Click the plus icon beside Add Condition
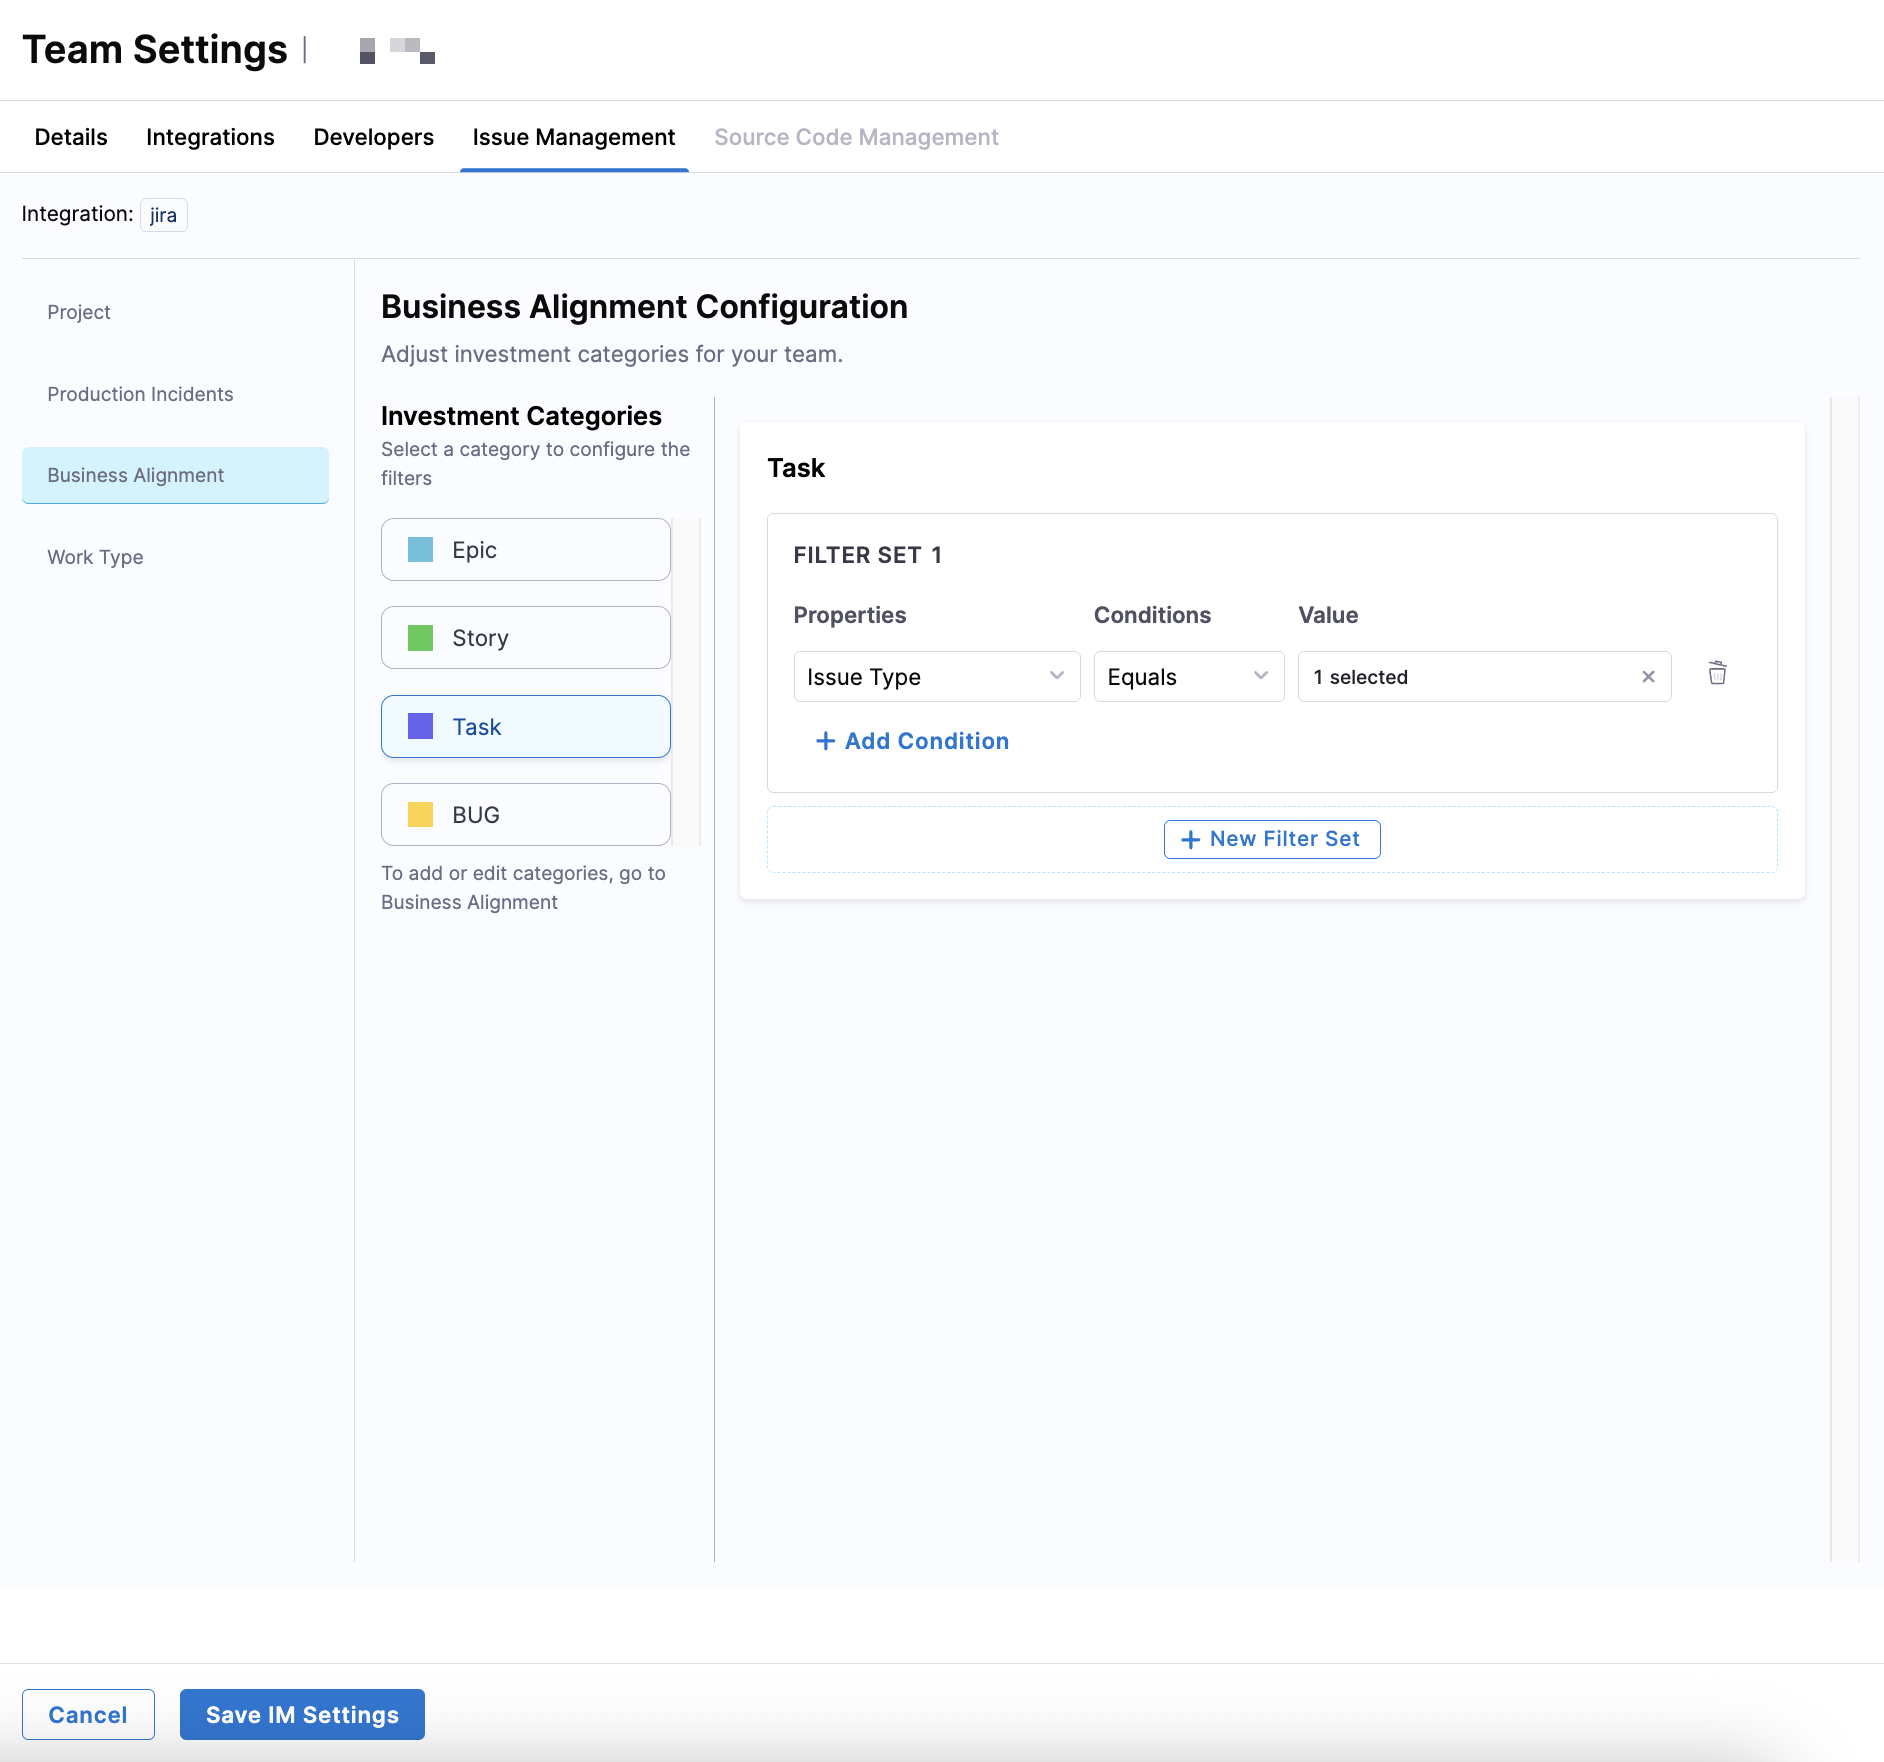 coord(825,741)
